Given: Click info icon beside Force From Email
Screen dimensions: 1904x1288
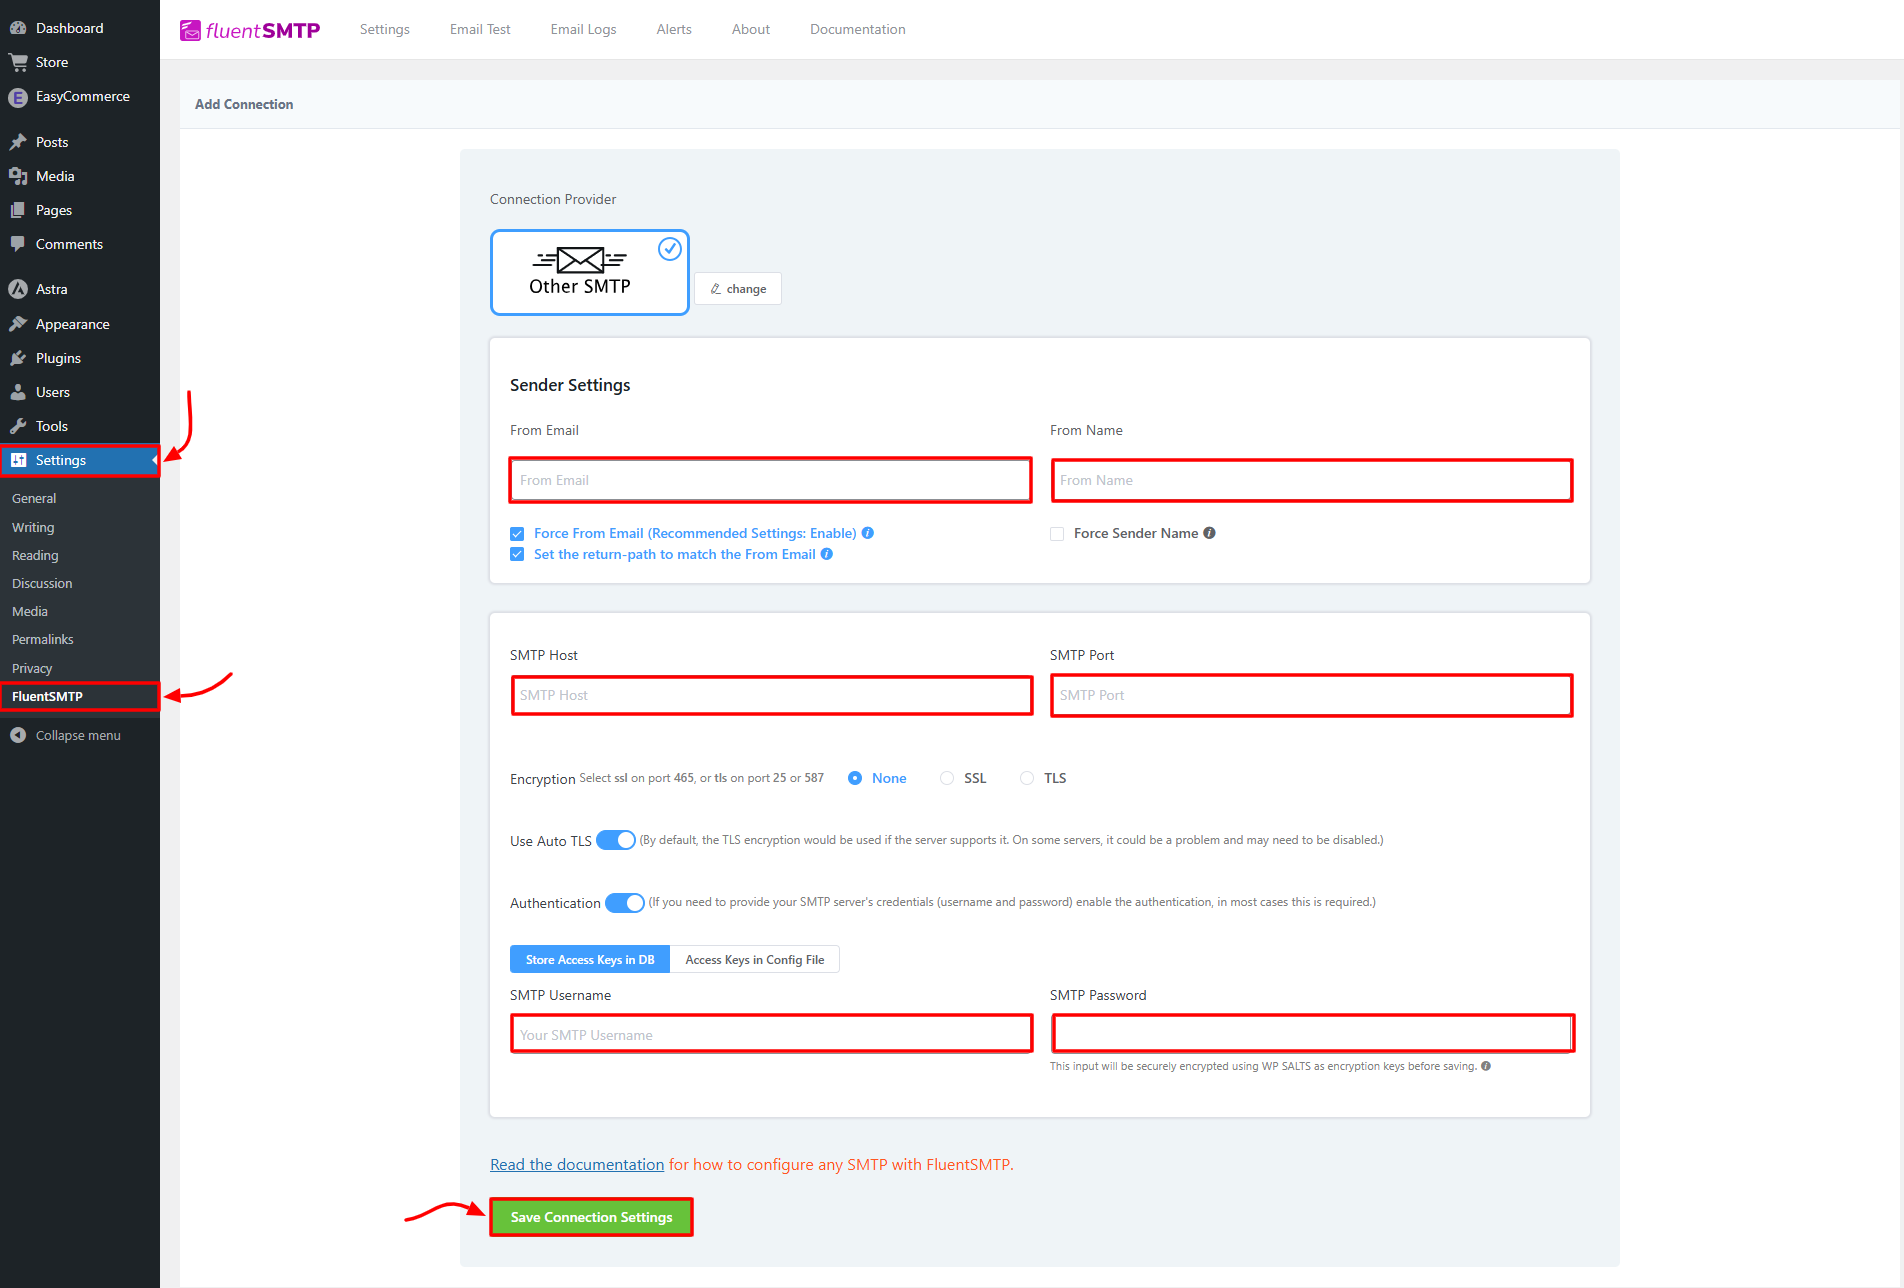Looking at the screenshot, I should (868, 533).
